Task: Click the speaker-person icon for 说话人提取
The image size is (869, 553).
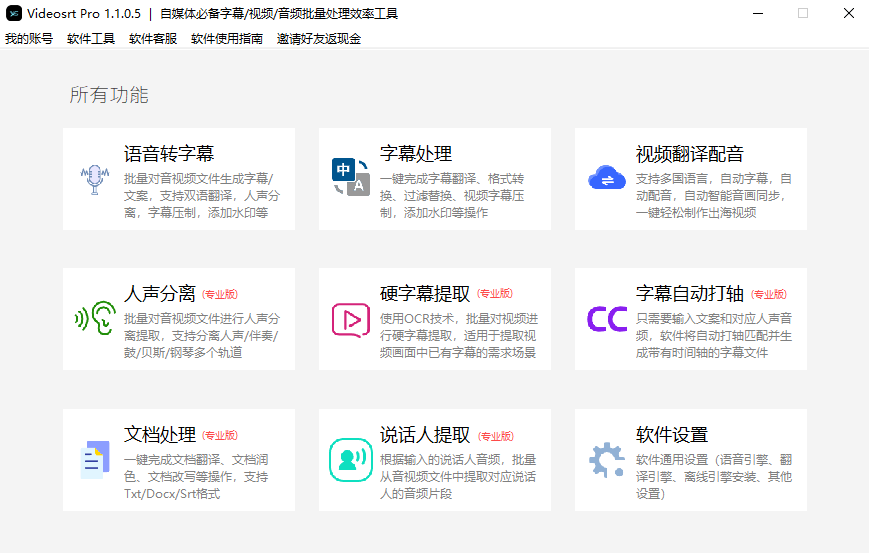Action: click(351, 460)
